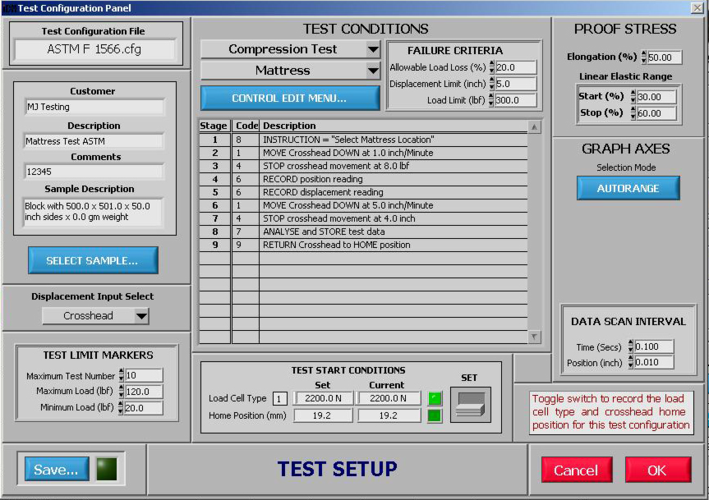Click the Customer field MJ Testing
709x500 pixels.
click(94, 107)
